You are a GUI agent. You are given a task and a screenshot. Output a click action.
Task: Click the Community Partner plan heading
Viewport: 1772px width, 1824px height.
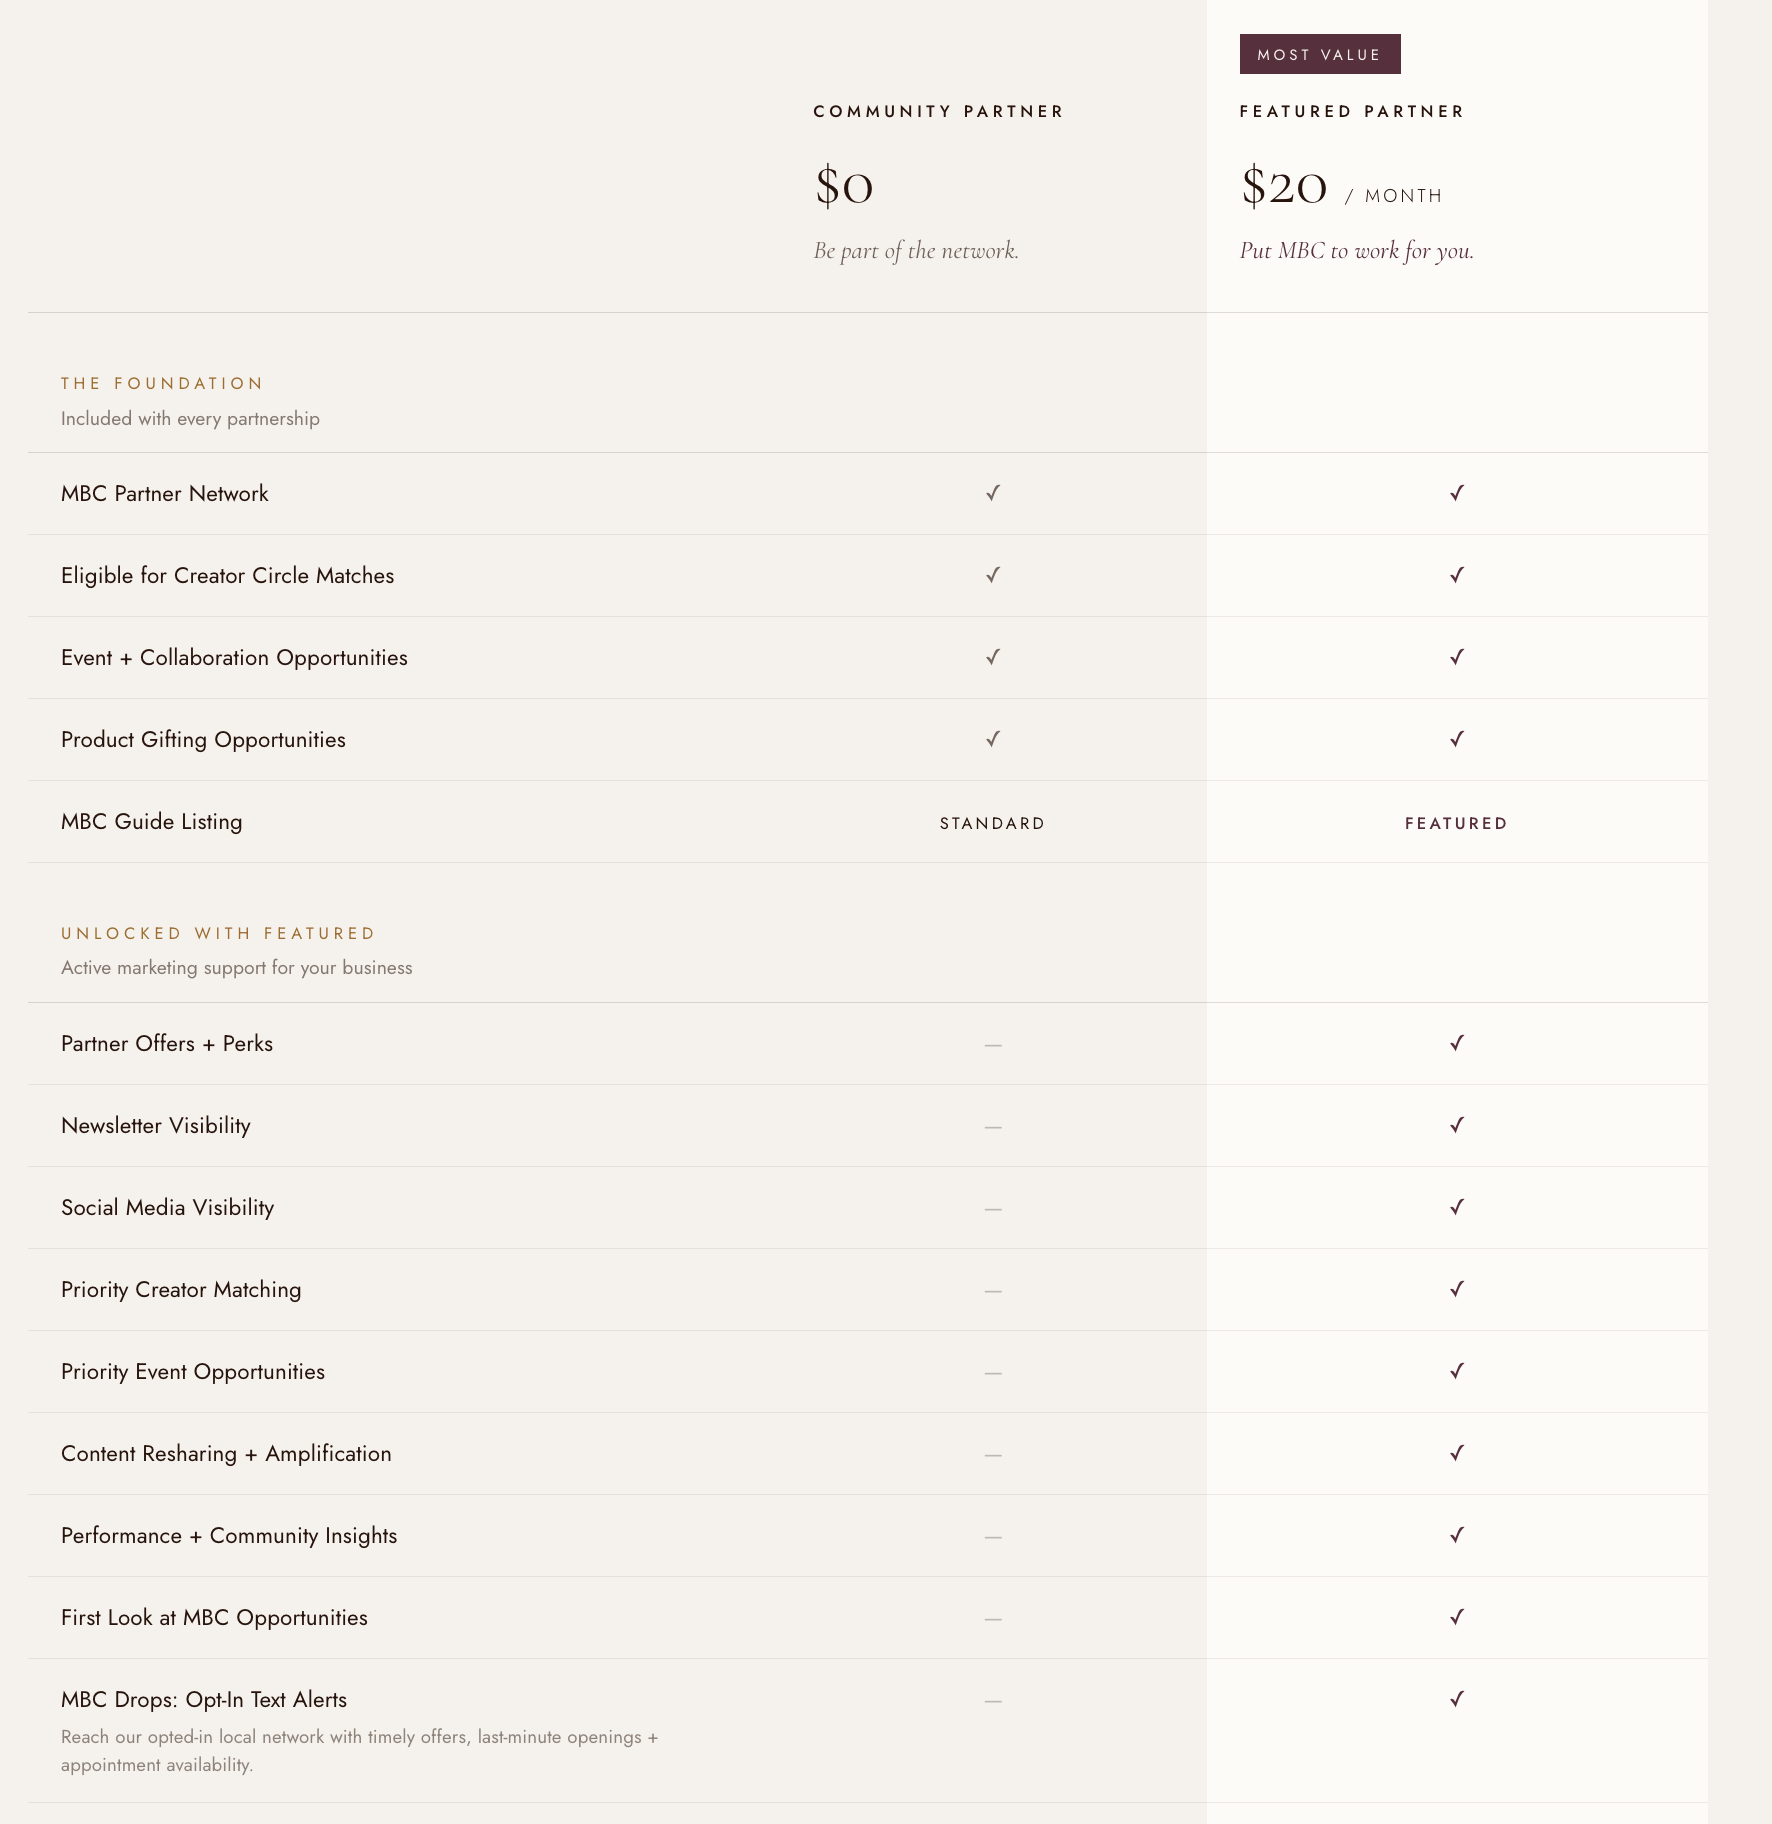pos(938,111)
